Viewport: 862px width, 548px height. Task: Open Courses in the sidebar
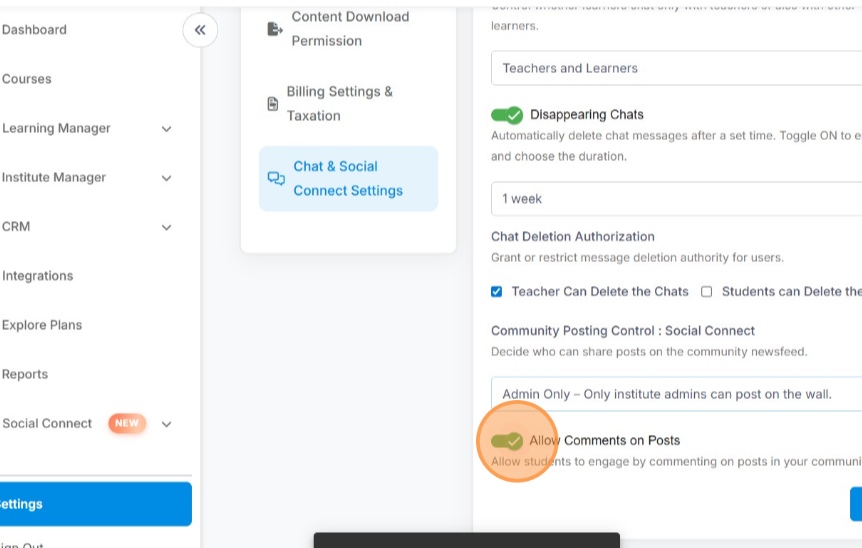pos(27,79)
